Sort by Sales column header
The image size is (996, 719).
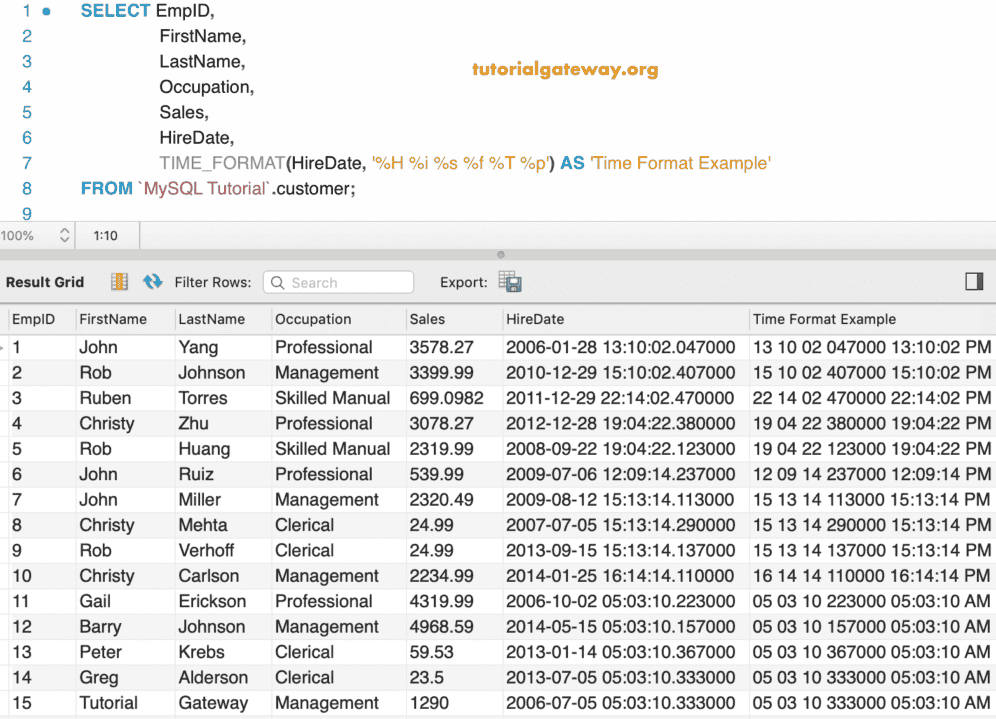click(x=427, y=319)
